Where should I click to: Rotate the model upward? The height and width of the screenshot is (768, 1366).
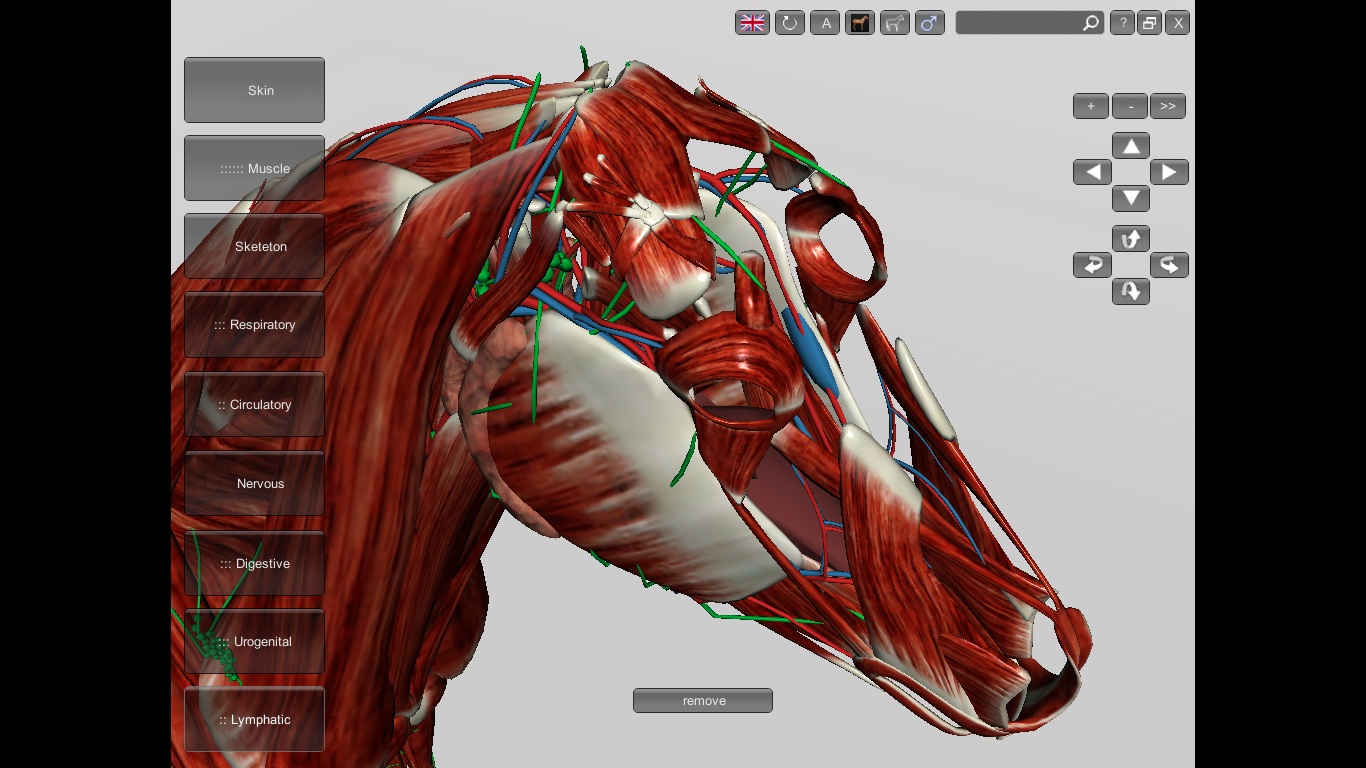coord(1131,239)
